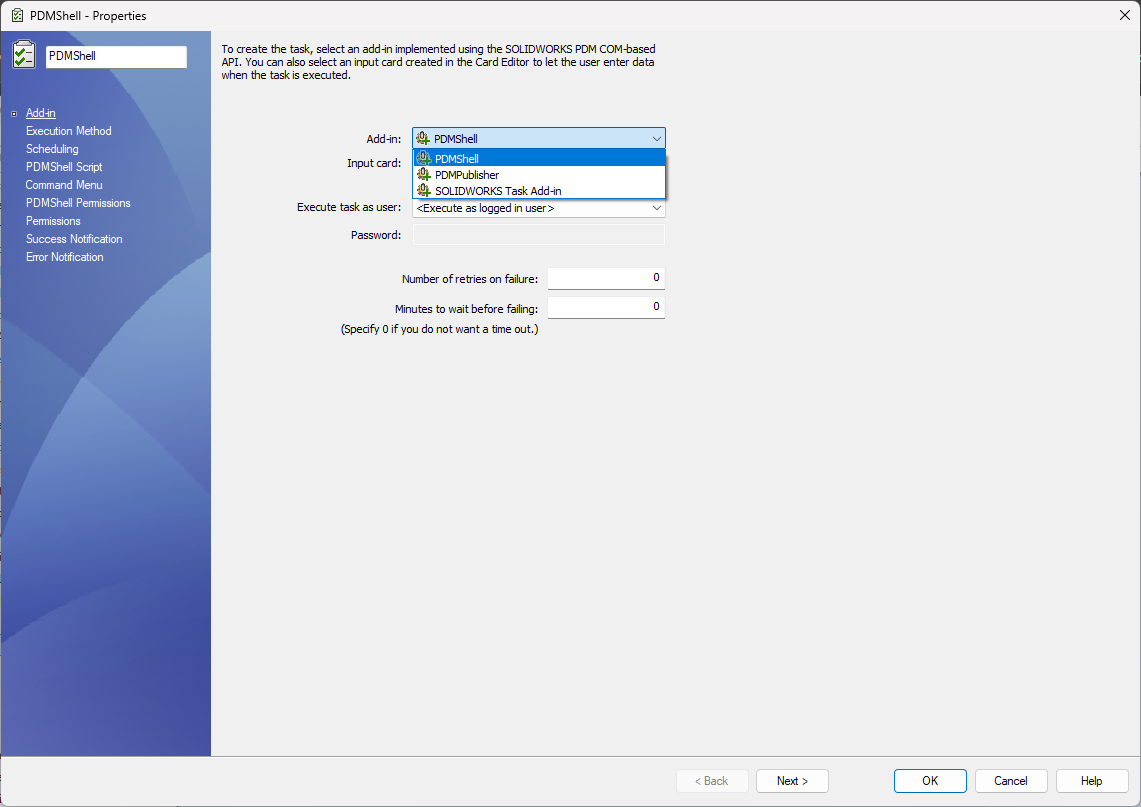
Task: Click the Input card label
Action: (374, 163)
